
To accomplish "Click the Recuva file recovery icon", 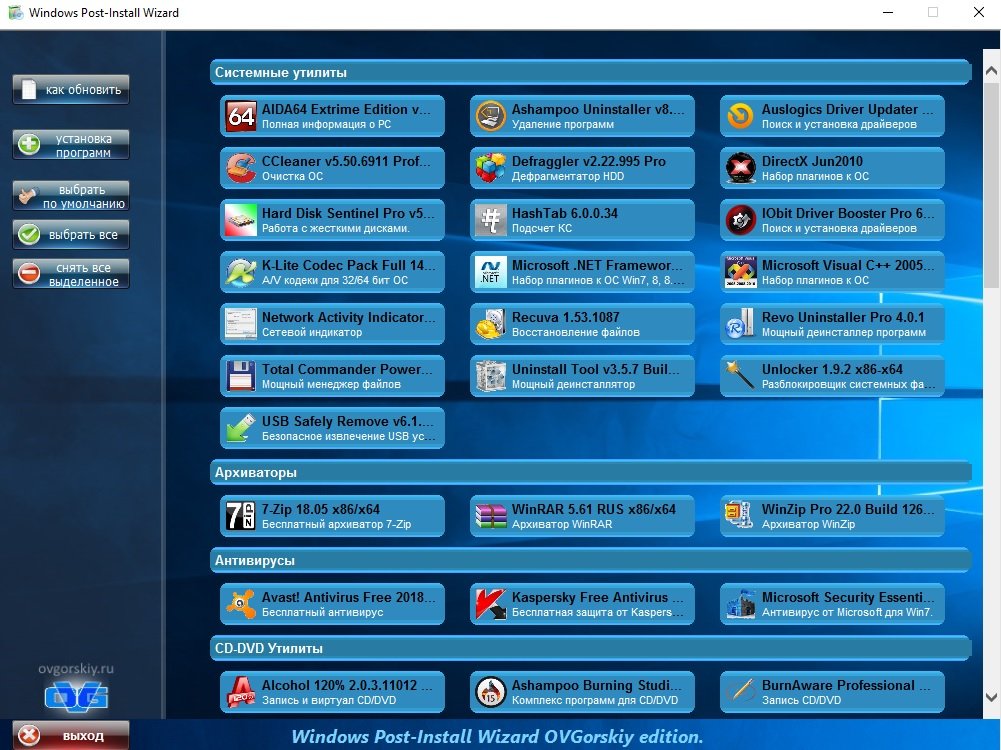I will (x=491, y=325).
